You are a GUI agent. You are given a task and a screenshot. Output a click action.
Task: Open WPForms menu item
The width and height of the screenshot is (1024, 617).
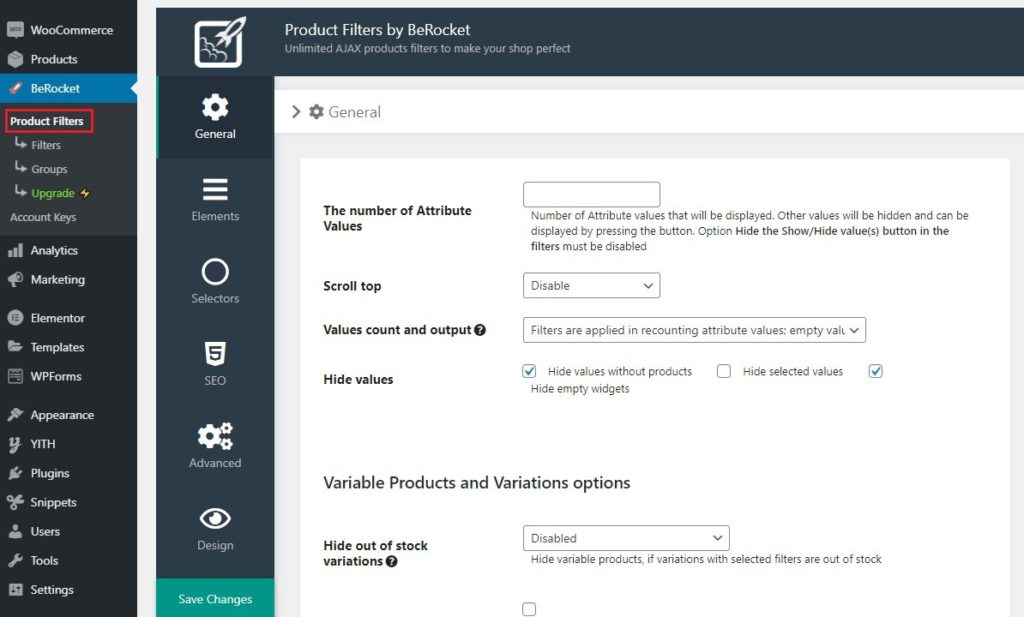coord(56,376)
